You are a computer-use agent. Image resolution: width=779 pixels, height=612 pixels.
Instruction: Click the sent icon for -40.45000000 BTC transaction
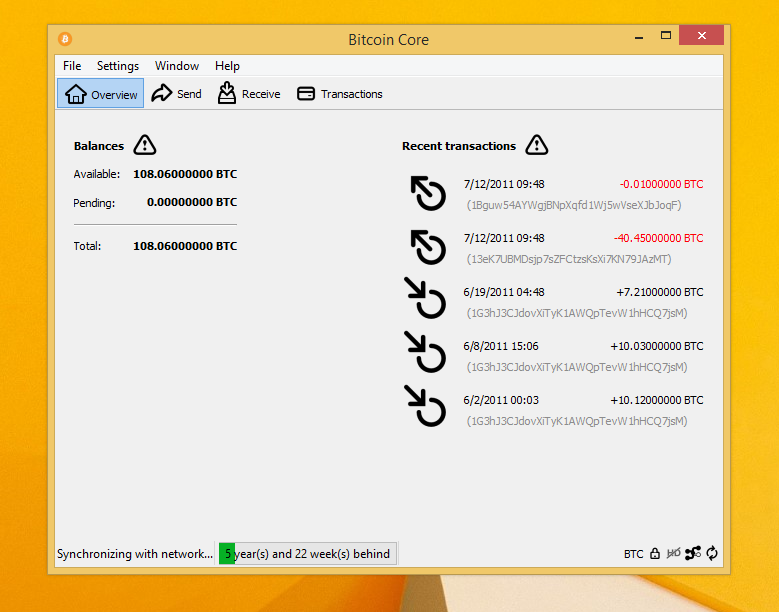click(x=428, y=247)
